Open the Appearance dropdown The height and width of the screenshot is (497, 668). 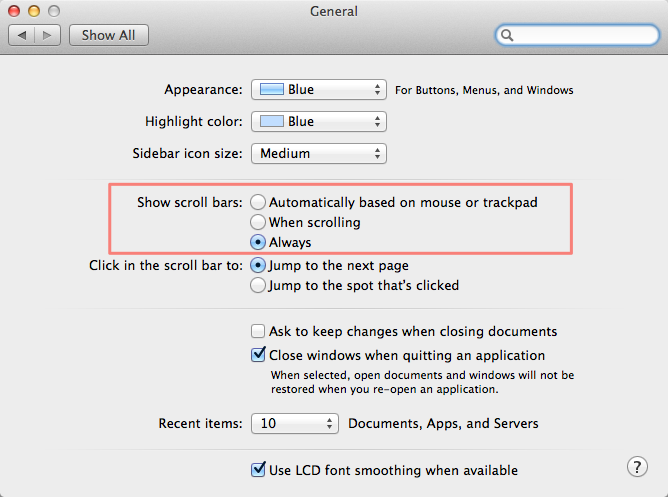(x=318, y=90)
